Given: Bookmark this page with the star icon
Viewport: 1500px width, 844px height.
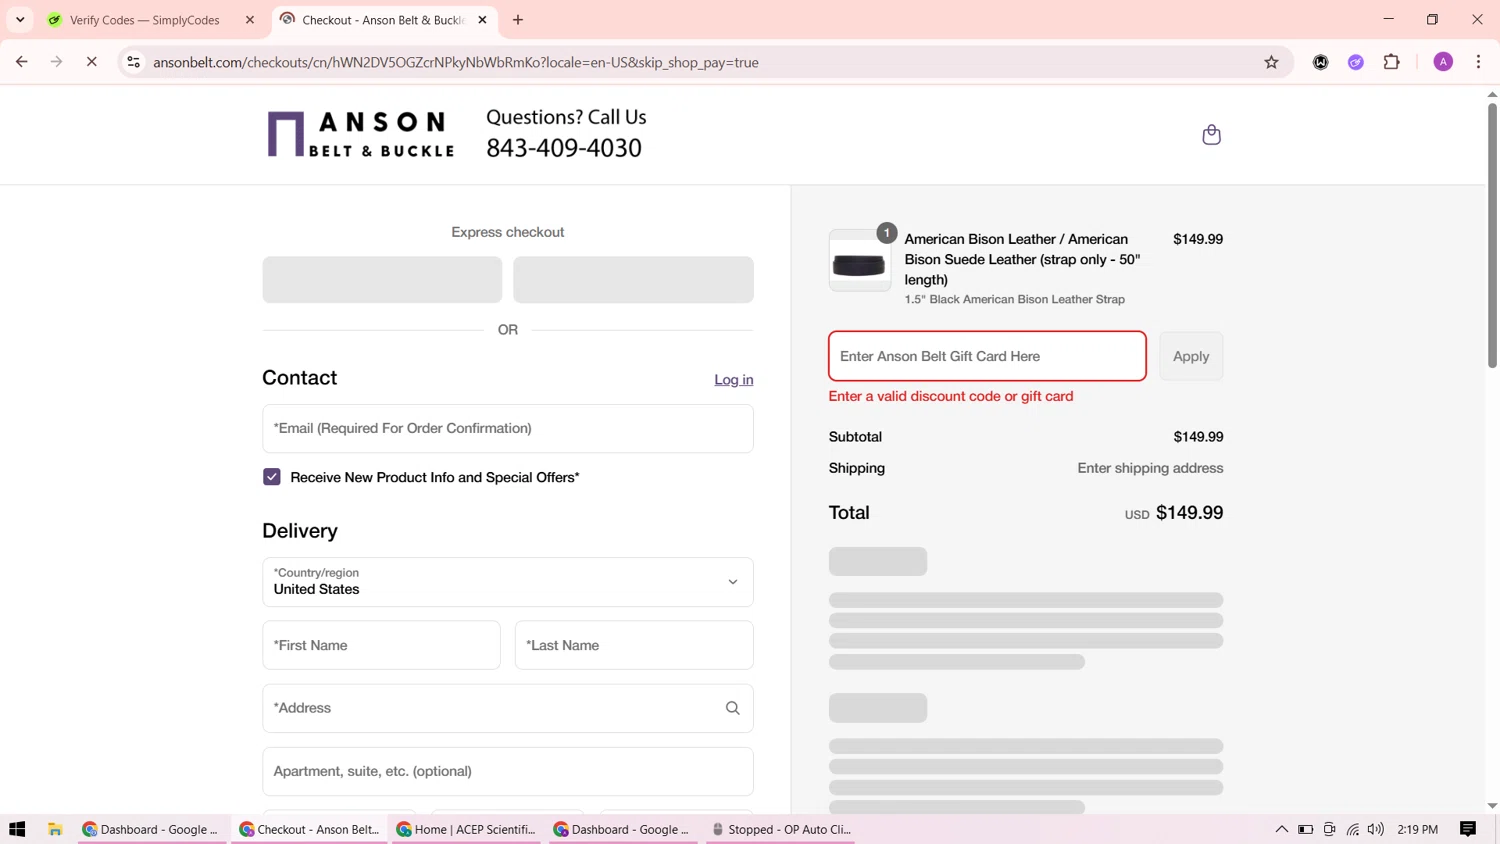Looking at the screenshot, I should click(x=1271, y=62).
